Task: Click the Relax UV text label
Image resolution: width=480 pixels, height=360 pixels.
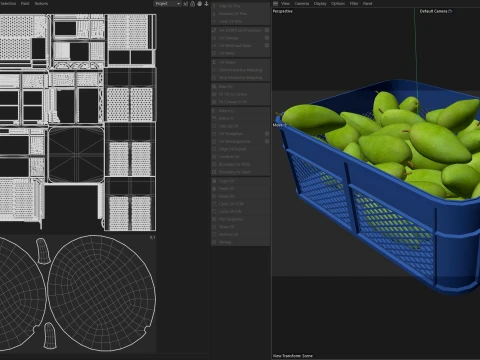Action: point(226,86)
